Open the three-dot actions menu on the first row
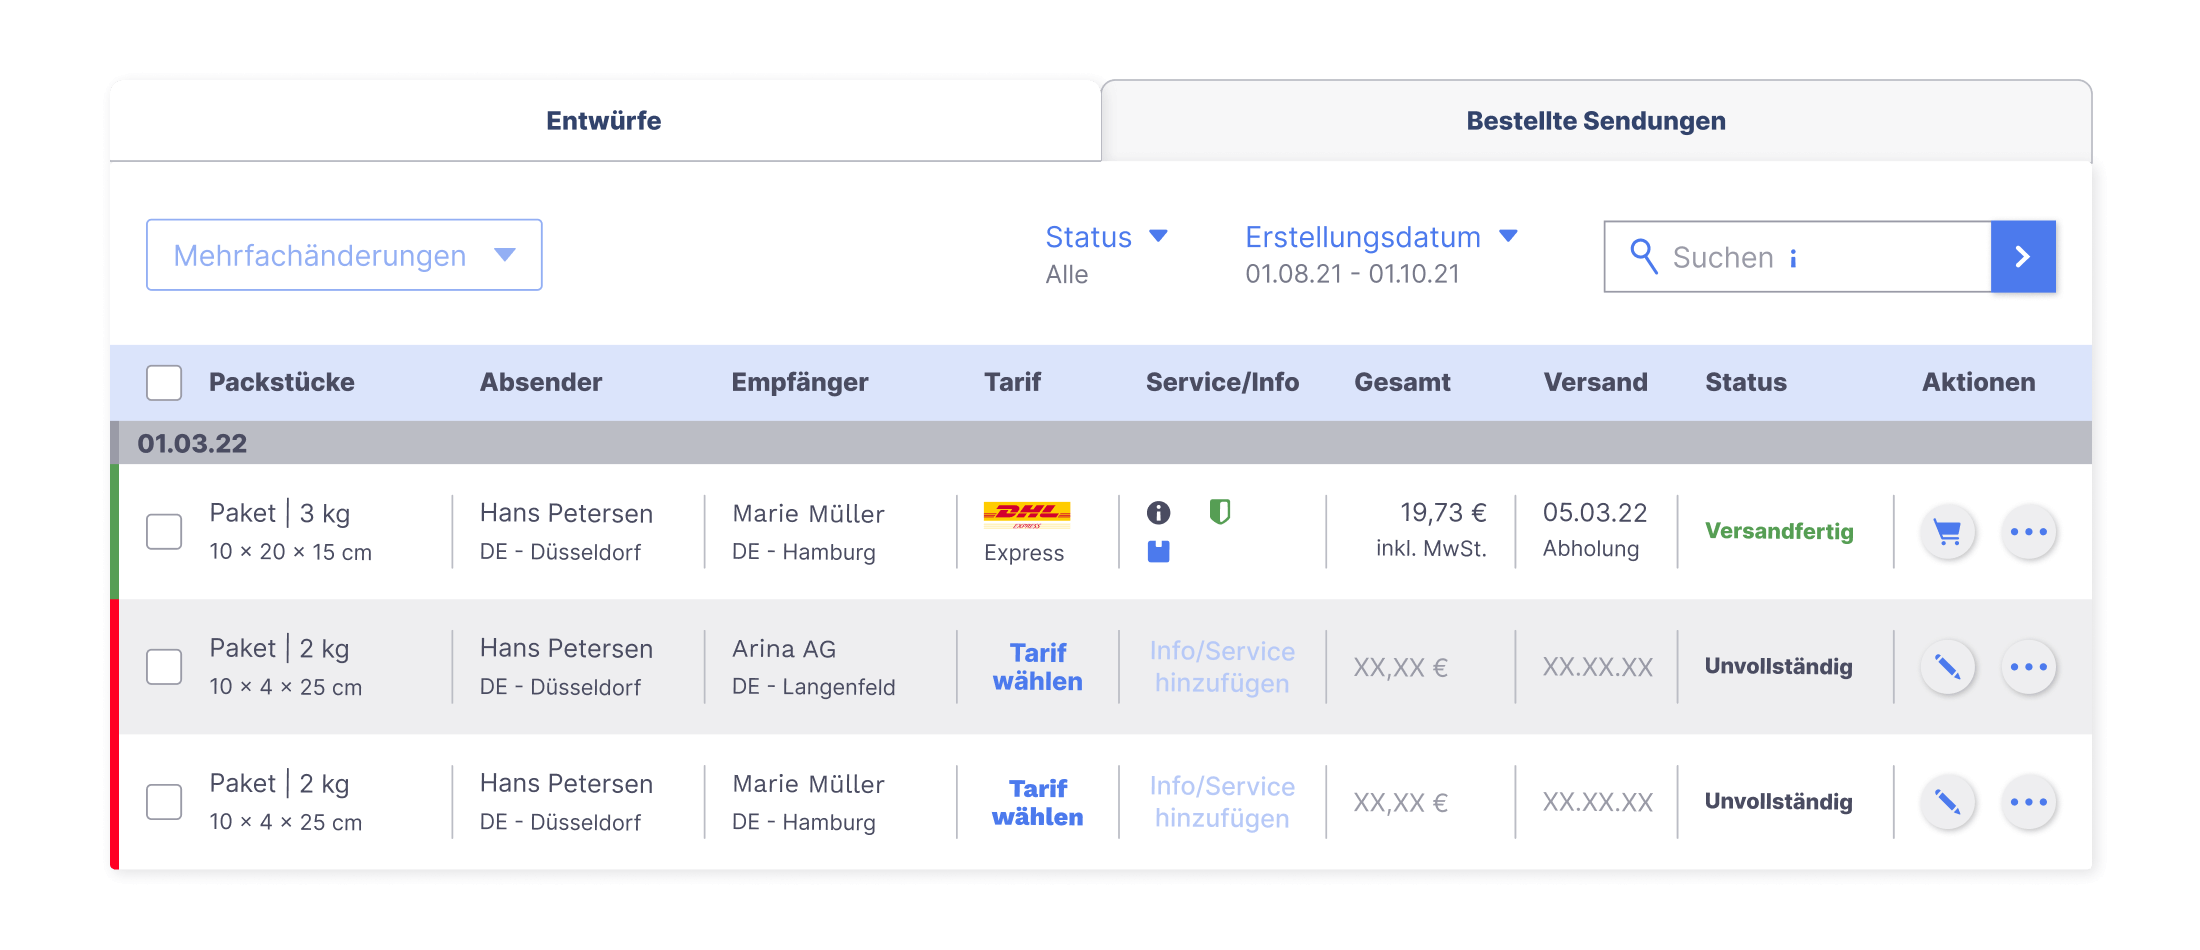The width and height of the screenshot is (2200, 950). (2028, 532)
